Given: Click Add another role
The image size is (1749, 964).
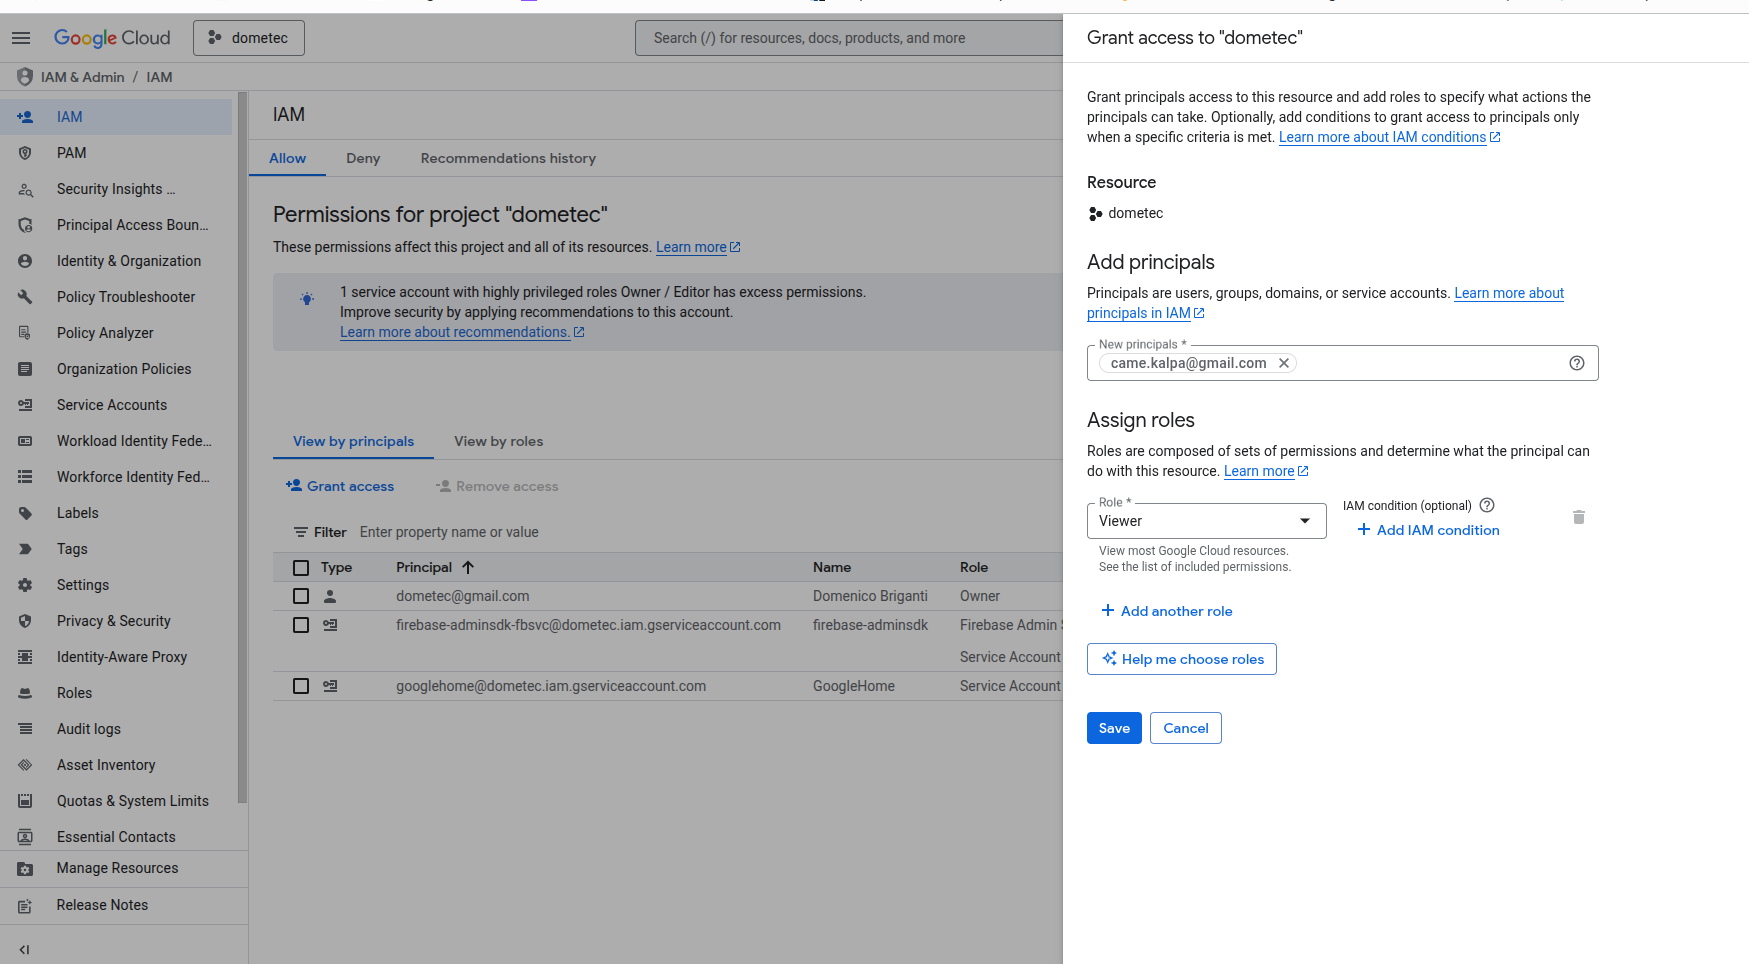Looking at the screenshot, I should pos(1166,611).
